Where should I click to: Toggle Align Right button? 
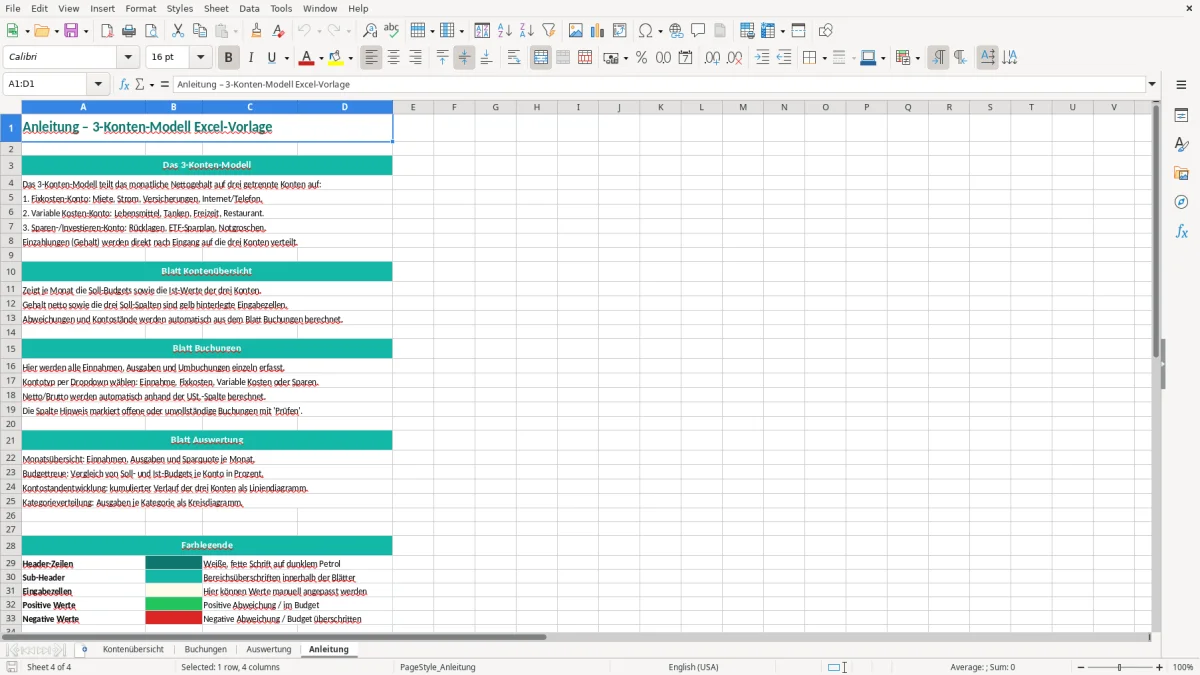(416, 58)
